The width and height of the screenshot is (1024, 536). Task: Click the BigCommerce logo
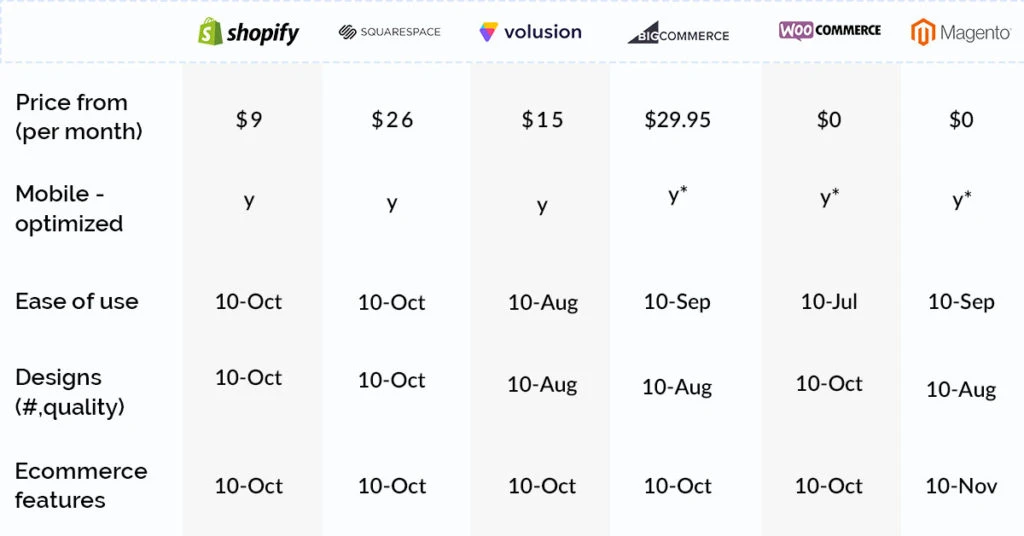point(679,33)
